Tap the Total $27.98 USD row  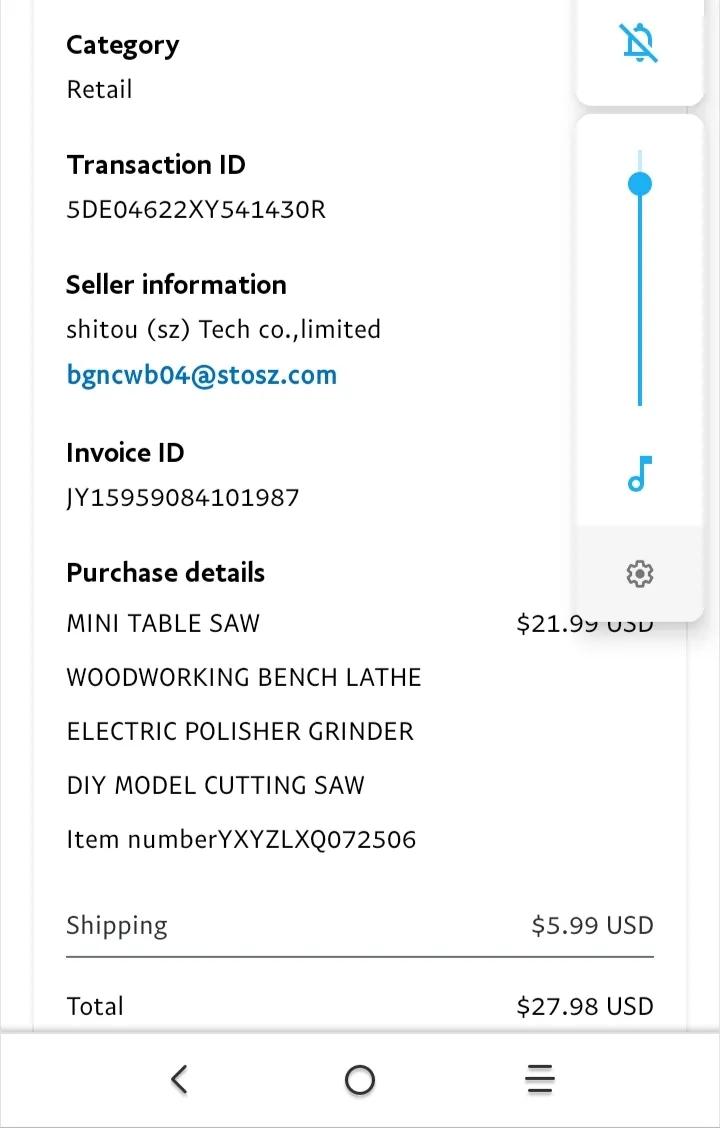(x=360, y=1006)
